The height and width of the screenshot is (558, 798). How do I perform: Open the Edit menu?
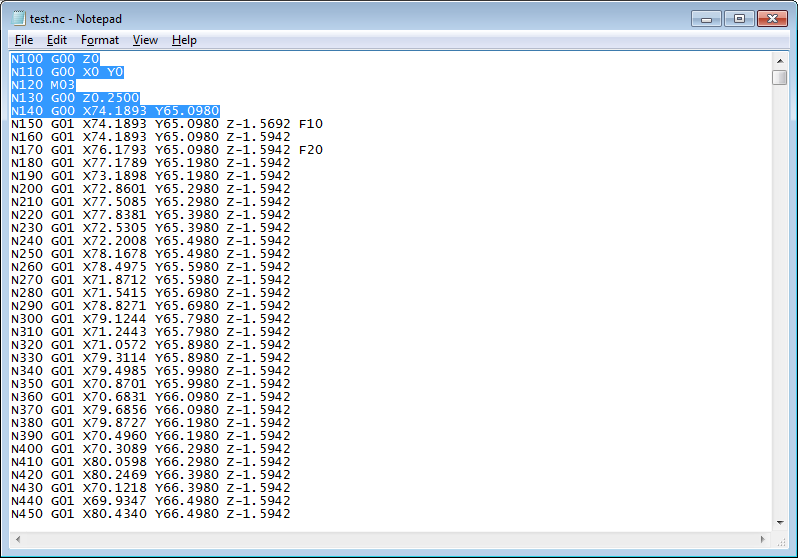[56, 40]
